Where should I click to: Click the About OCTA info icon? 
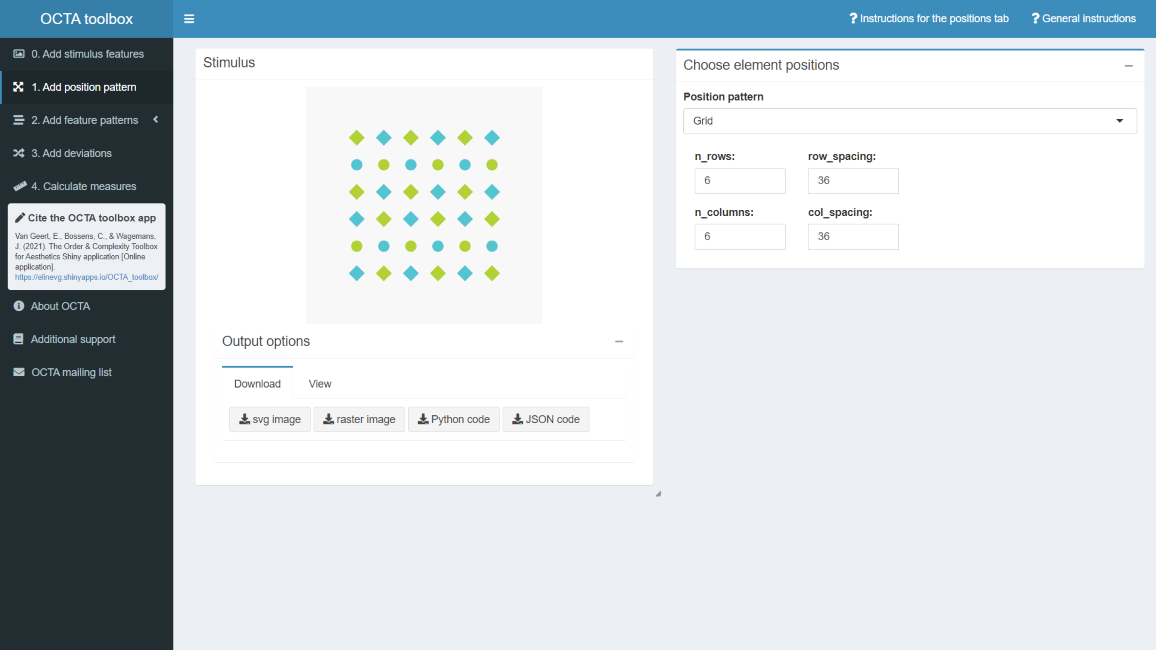point(18,306)
